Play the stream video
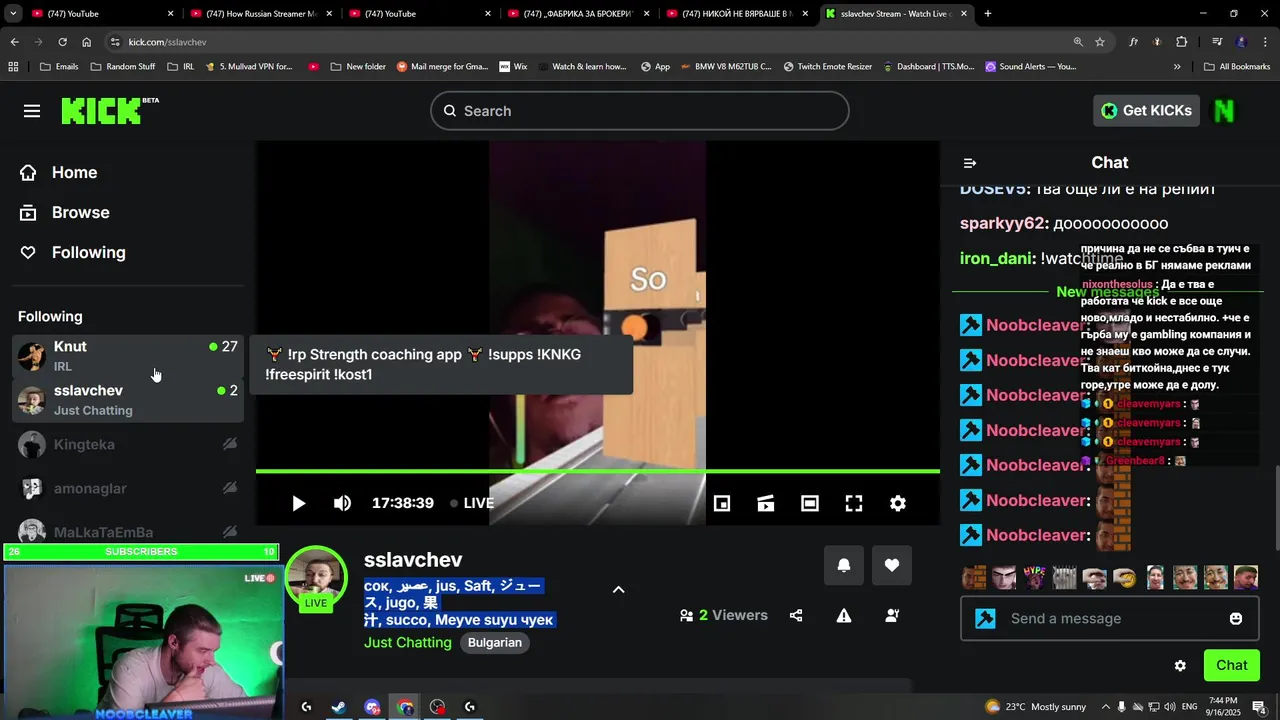This screenshot has width=1280, height=720. [298, 503]
